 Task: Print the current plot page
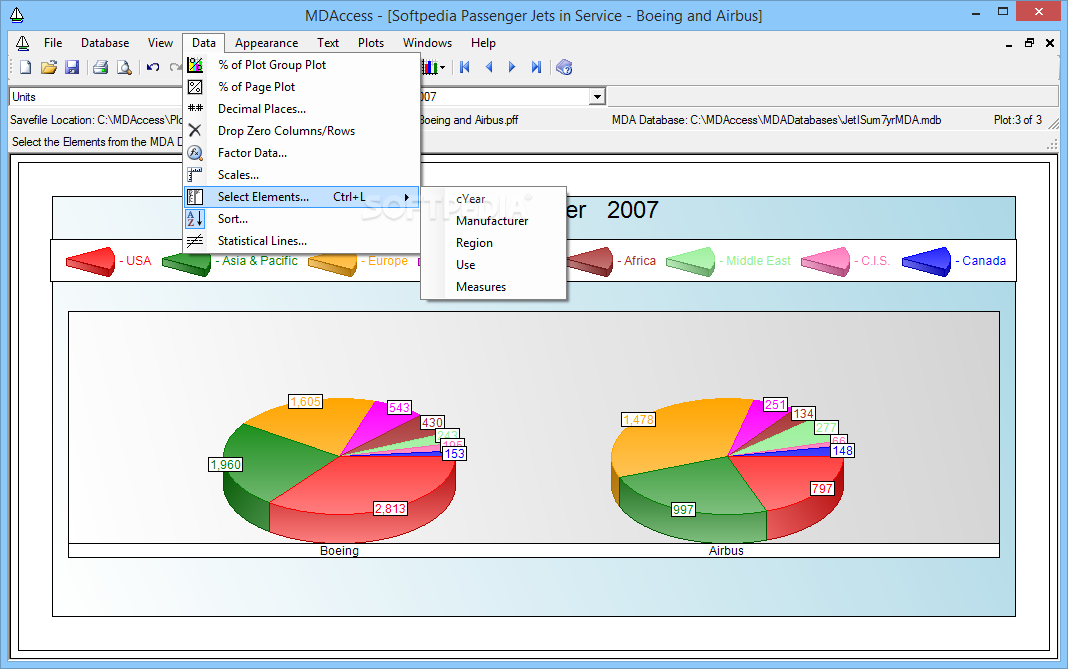(101, 67)
